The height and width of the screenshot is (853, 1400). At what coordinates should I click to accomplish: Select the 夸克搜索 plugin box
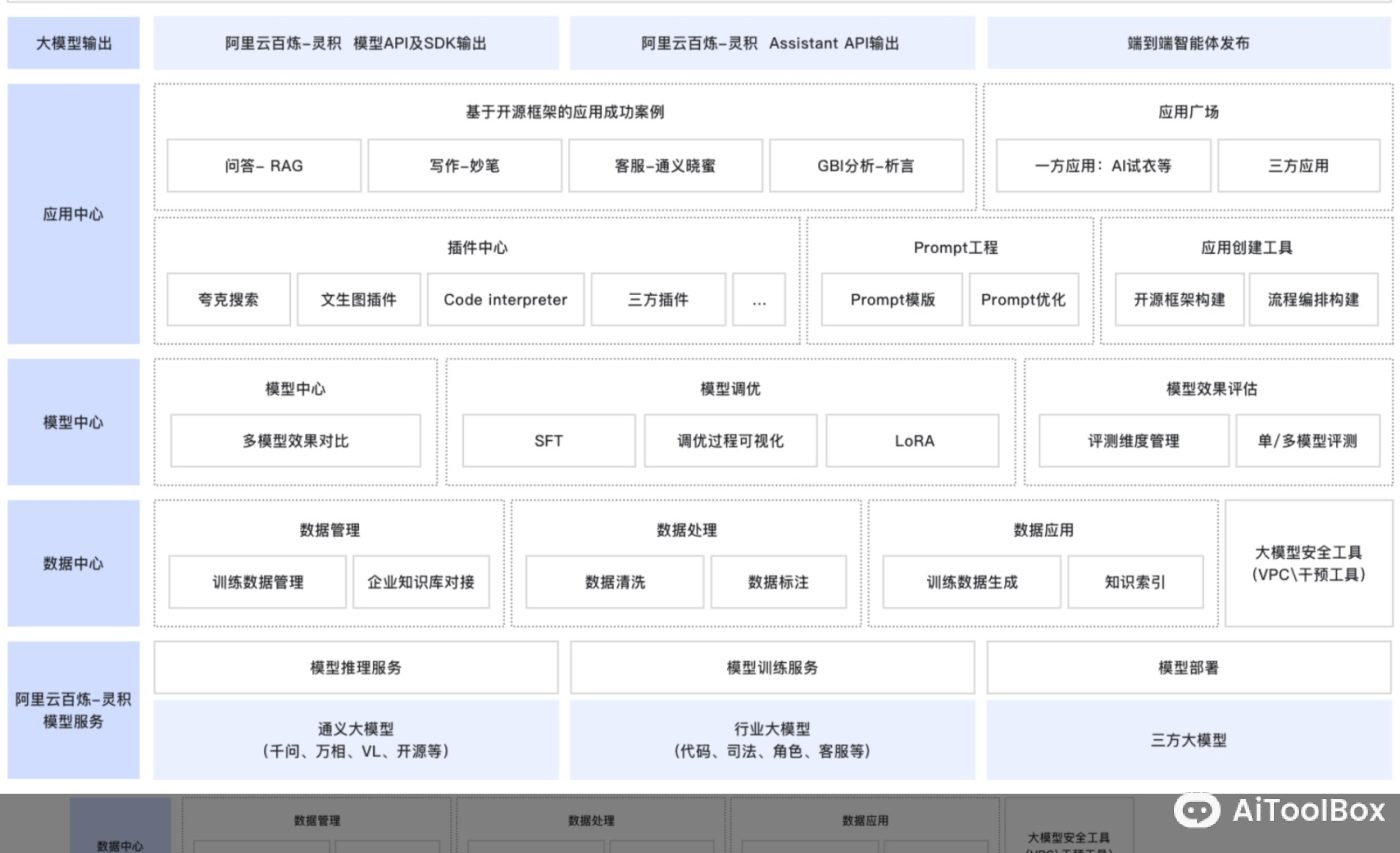(x=229, y=299)
